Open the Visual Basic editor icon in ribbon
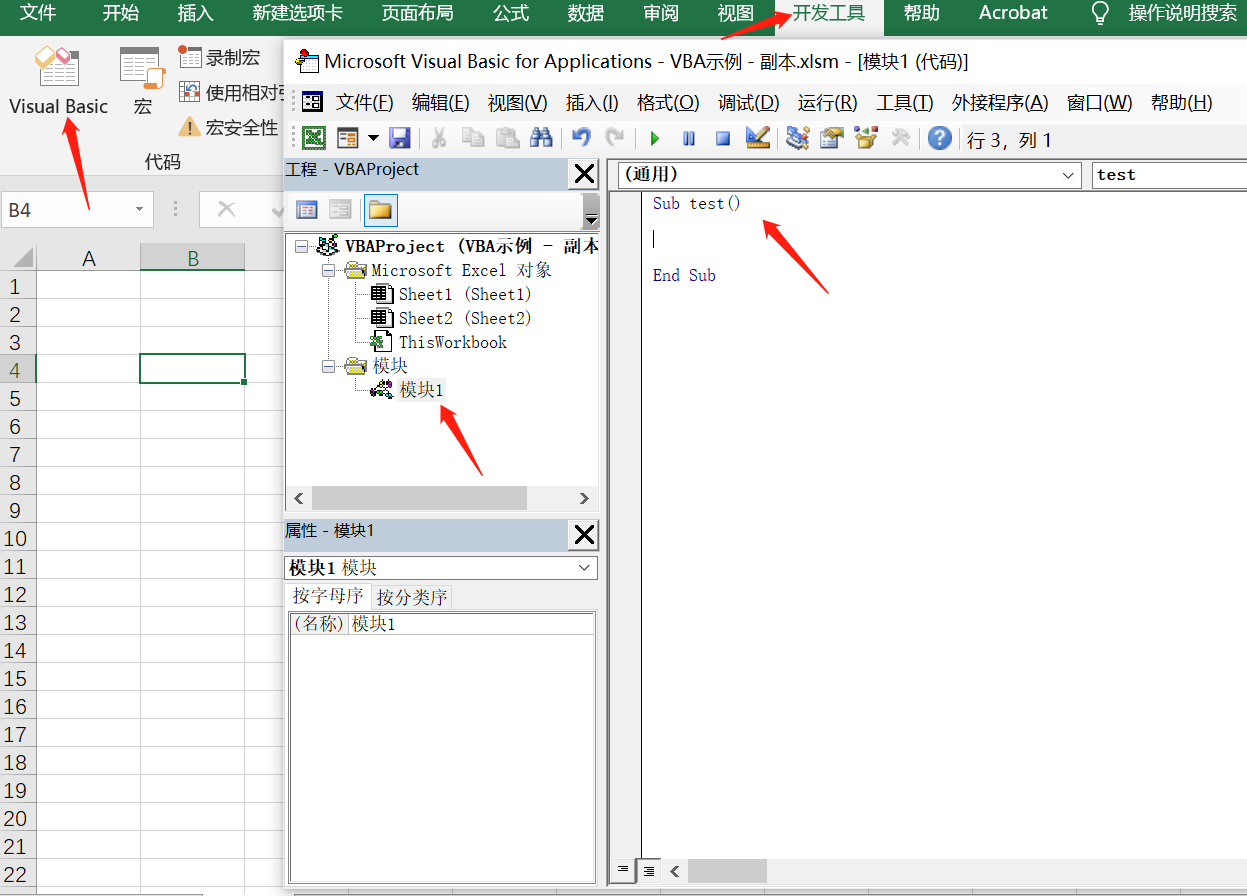 58,81
